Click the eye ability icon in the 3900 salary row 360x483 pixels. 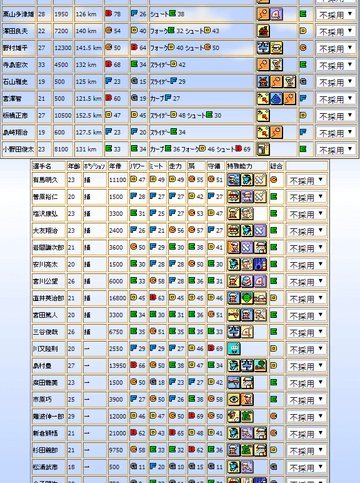[x=233, y=399]
